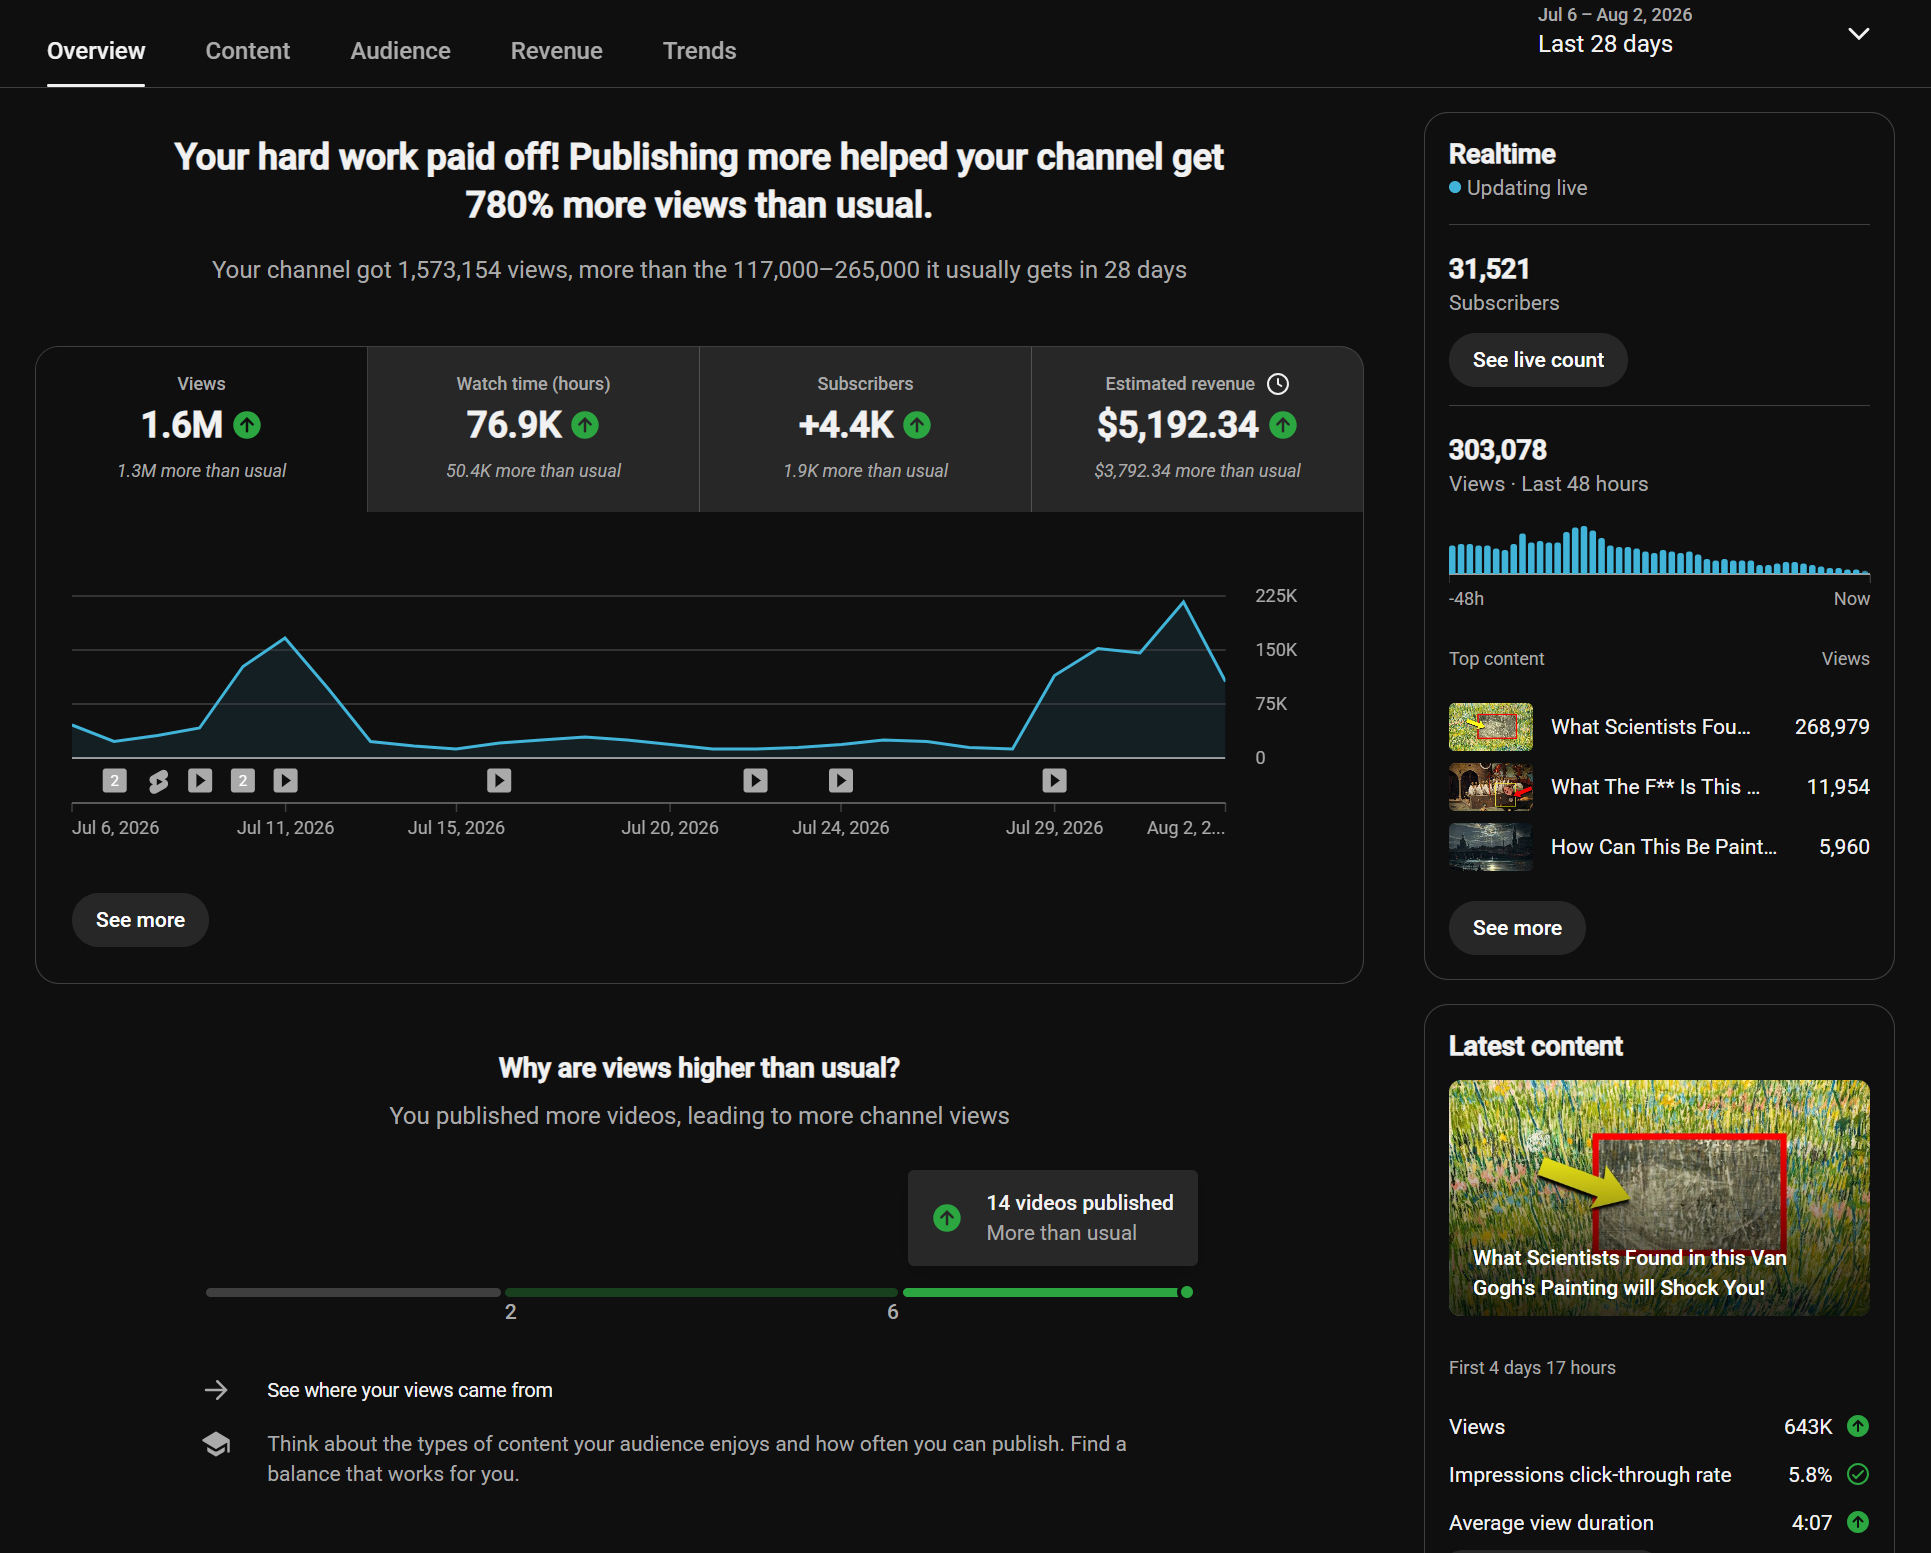Click green end dot on videos published bar
Viewport: 1931px width, 1553px height.
pyautogui.click(x=1187, y=1292)
